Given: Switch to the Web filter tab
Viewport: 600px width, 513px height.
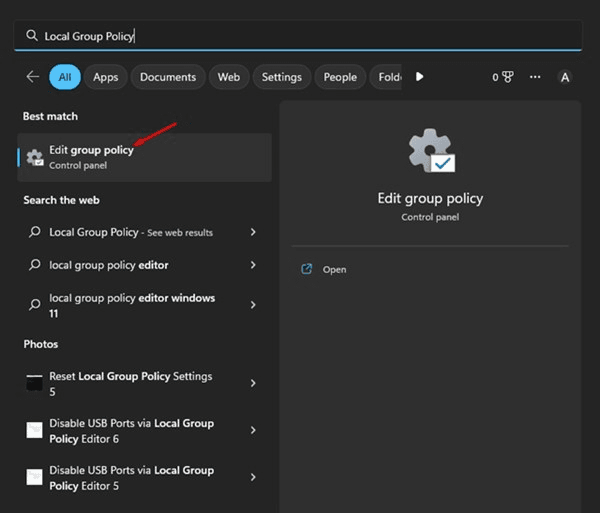Looking at the screenshot, I should [229, 77].
